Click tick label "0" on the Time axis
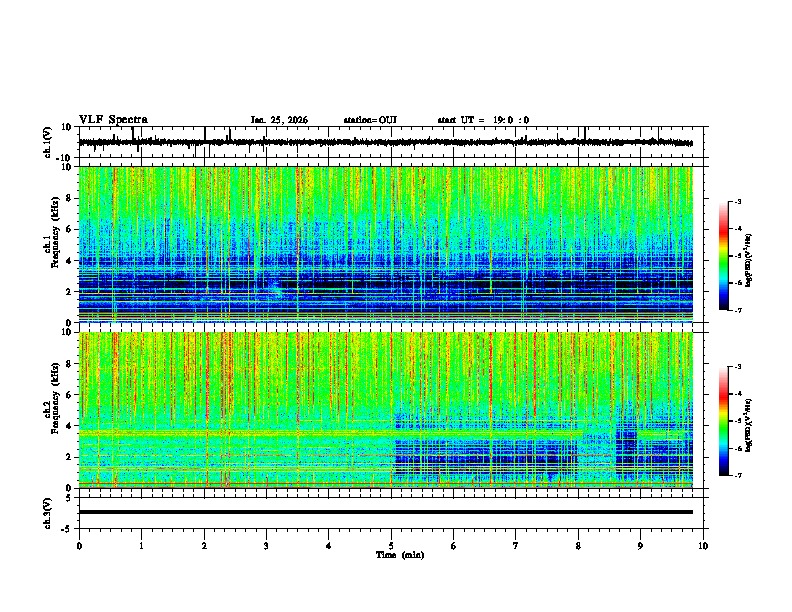This screenshot has width=792, height=612. point(79,546)
